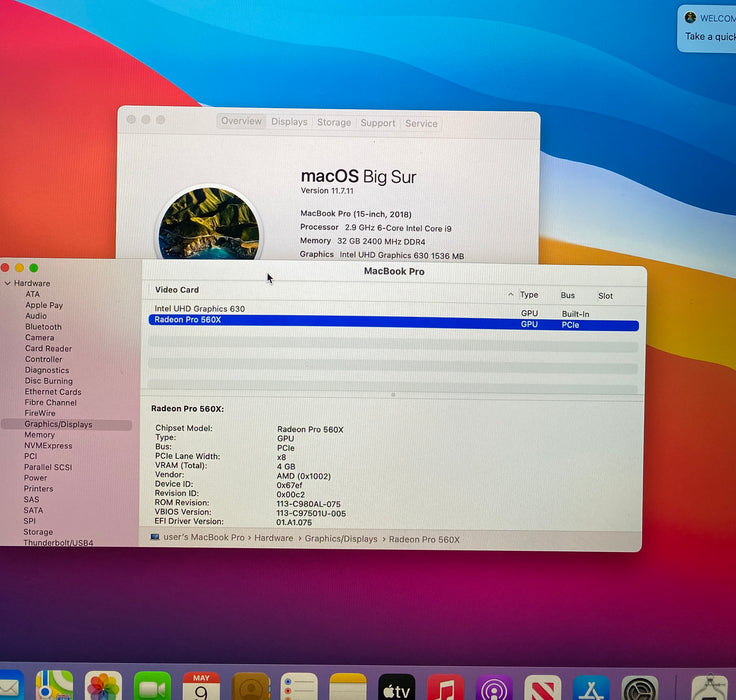Select the Intel UHD Graphics 630 row

pyautogui.click(x=393, y=311)
